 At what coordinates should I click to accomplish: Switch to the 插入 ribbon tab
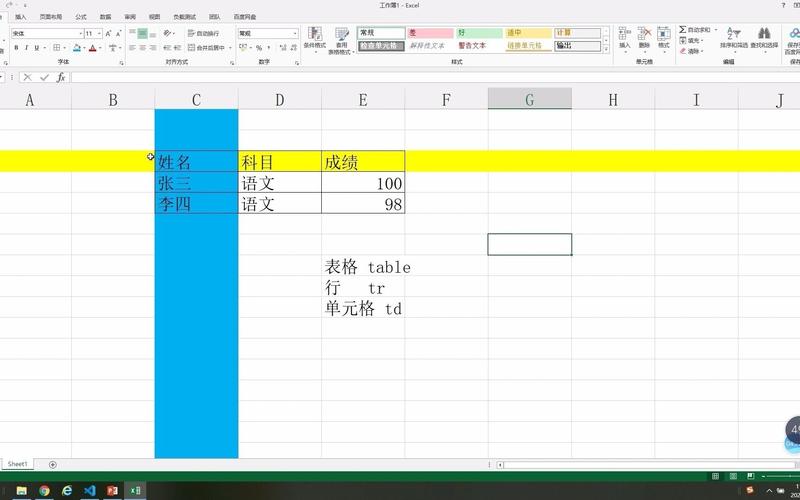click(20, 17)
